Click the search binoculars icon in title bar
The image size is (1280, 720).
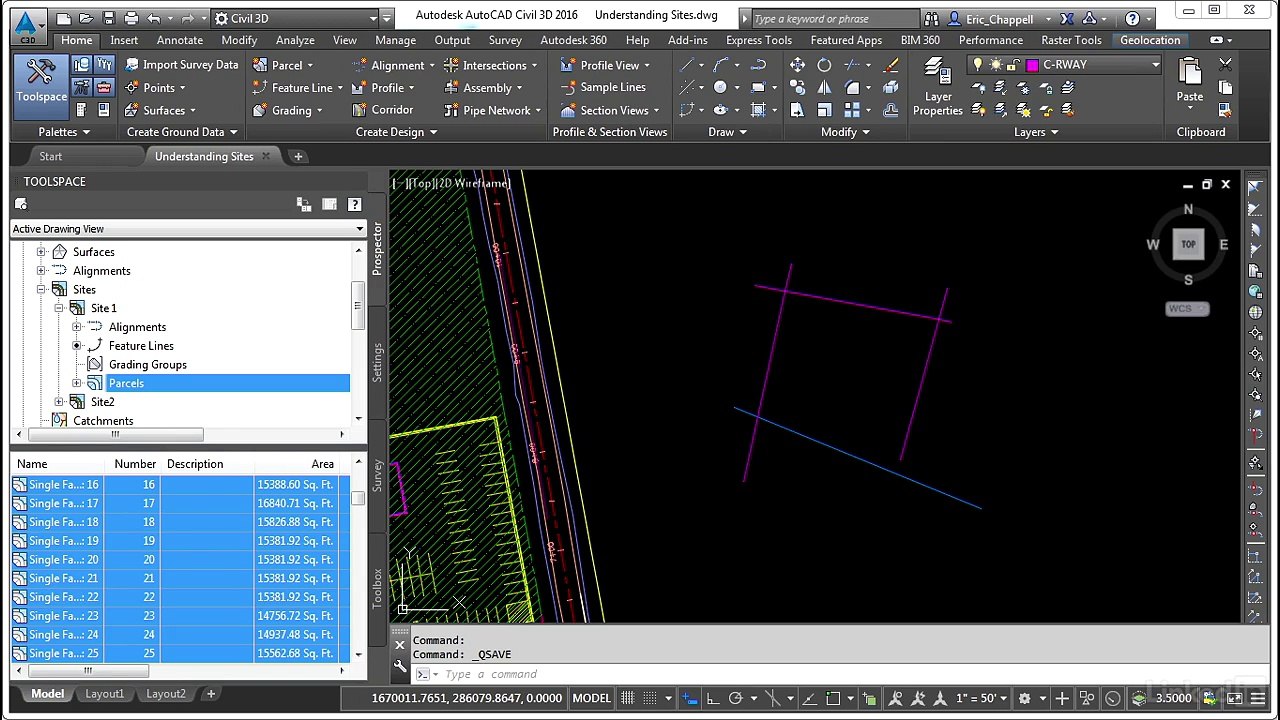coord(932,19)
